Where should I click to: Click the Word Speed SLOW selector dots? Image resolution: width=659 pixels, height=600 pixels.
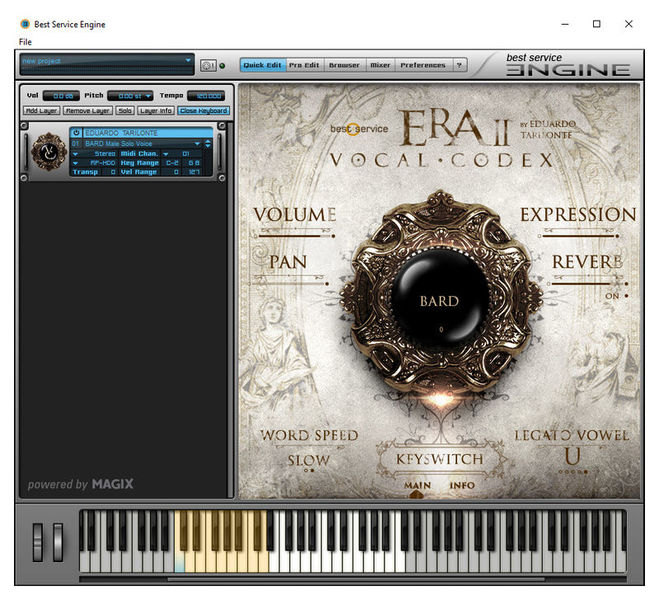point(309,471)
